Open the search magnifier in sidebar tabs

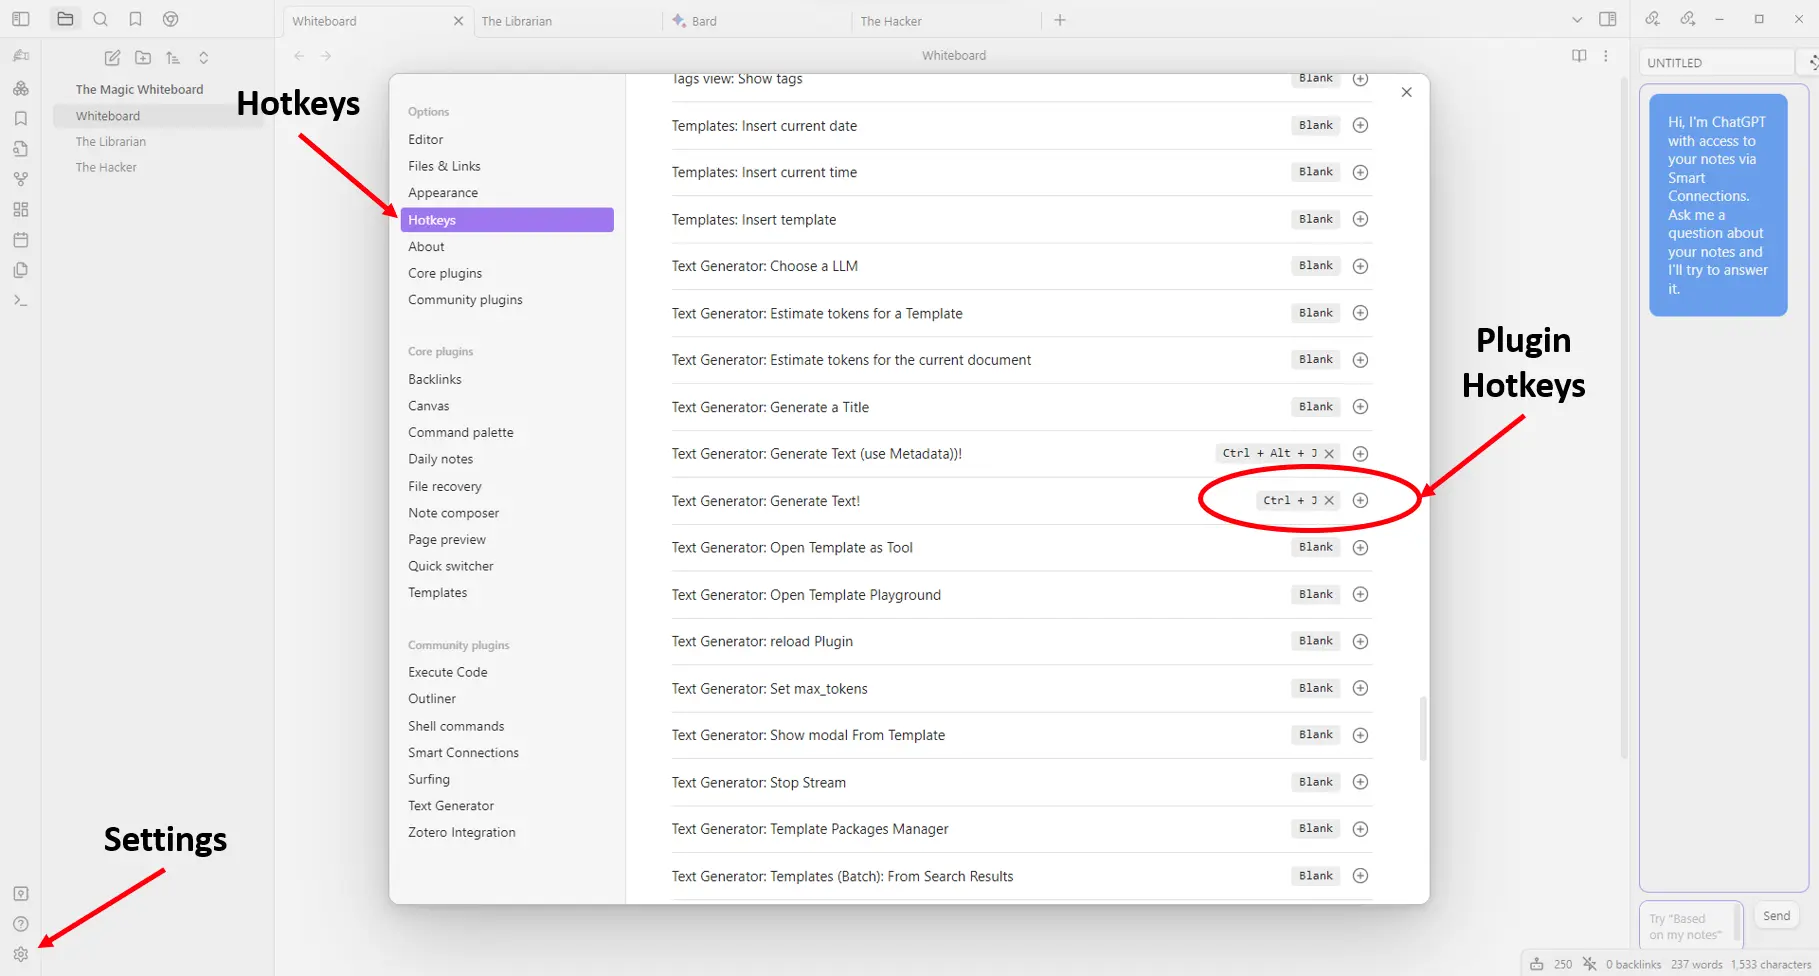(x=100, y=19)
